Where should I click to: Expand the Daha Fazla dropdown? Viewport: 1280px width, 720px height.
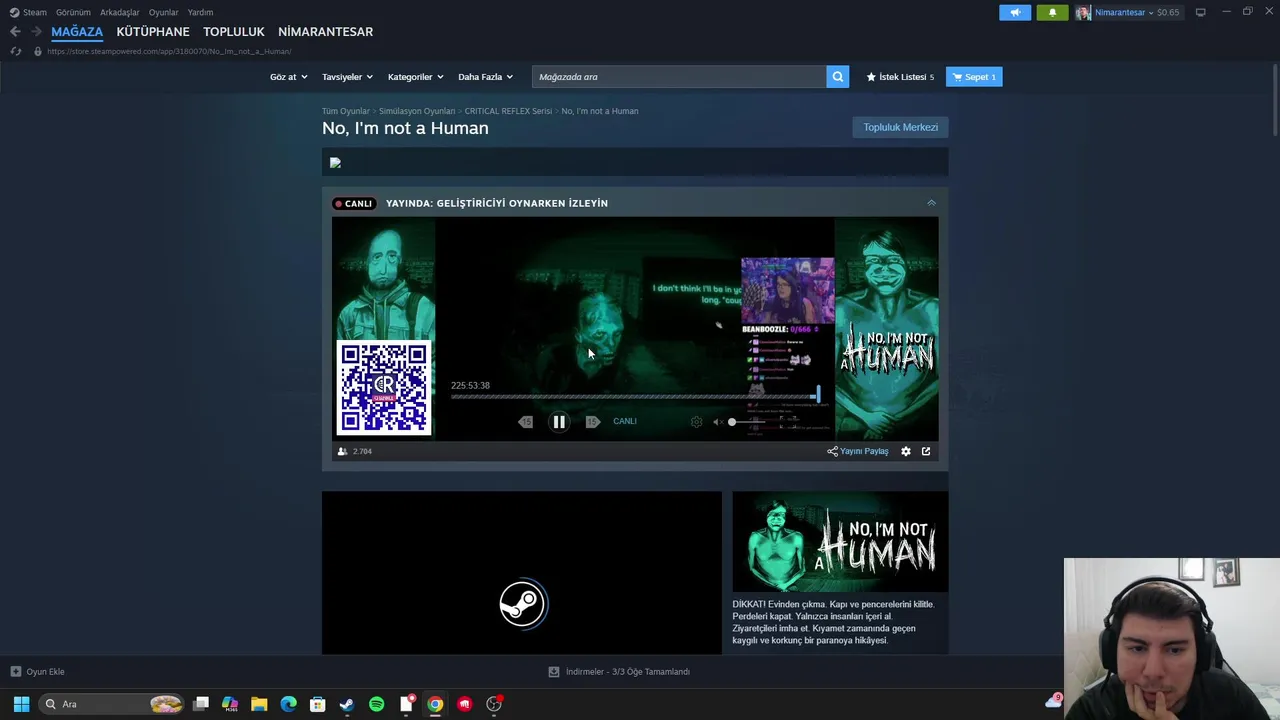click(x=485, y=77)
